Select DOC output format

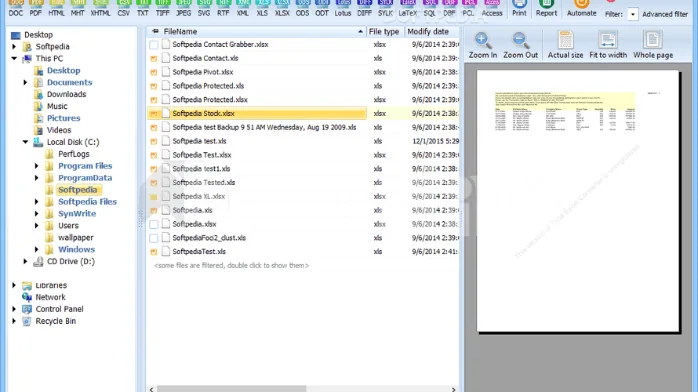(x=16, y=8)
